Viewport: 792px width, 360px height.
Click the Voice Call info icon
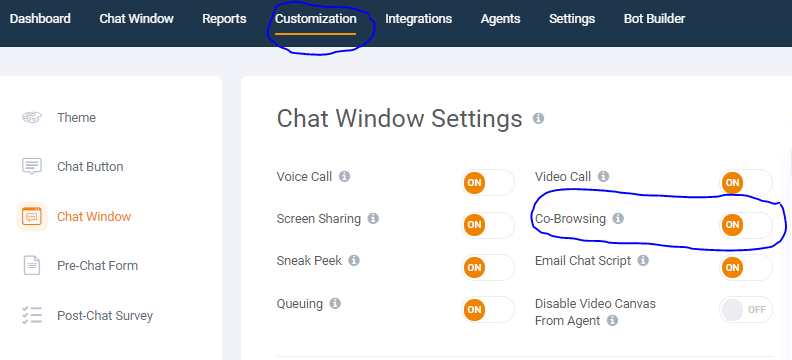[x=344, y=177]
